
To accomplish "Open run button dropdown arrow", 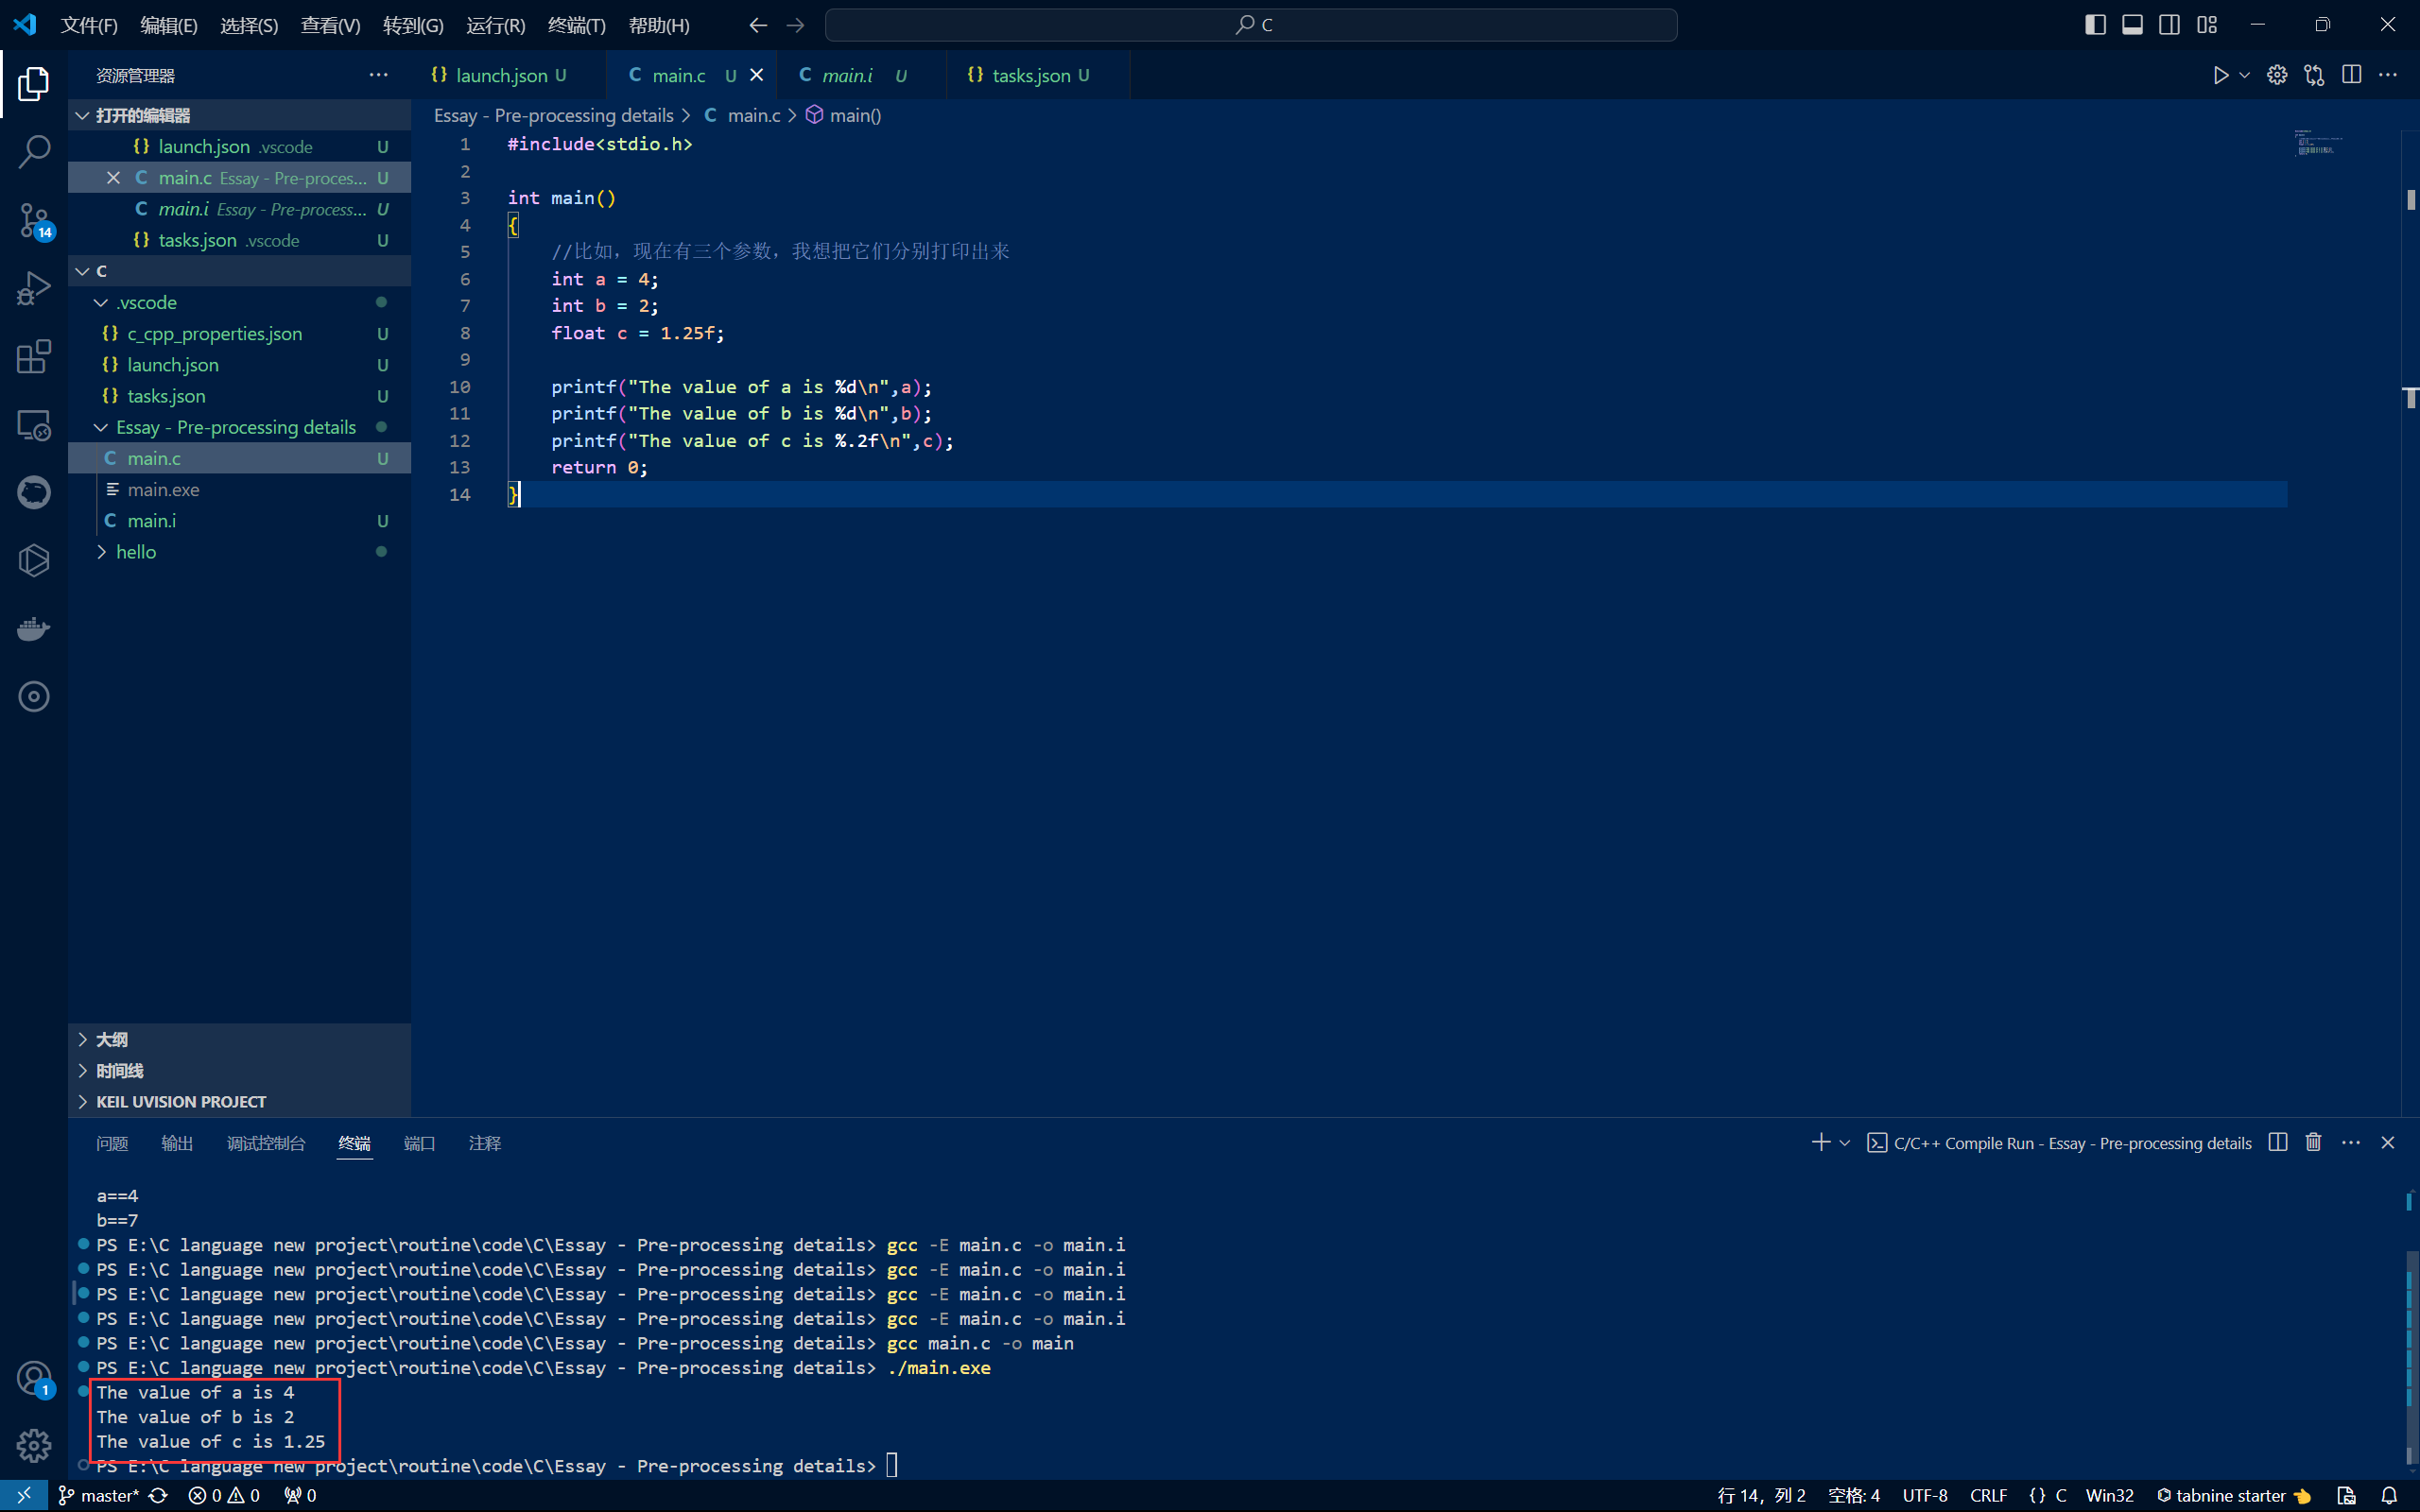I will [2244, 75].
